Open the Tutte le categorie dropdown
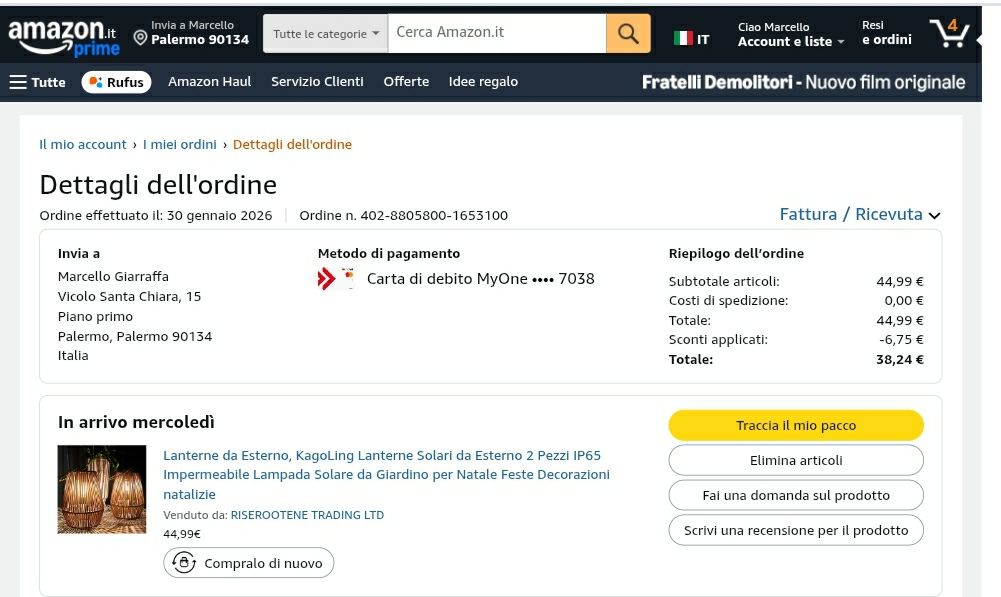The width and height of the screenshot is (1001, 597). click(325, 33)
